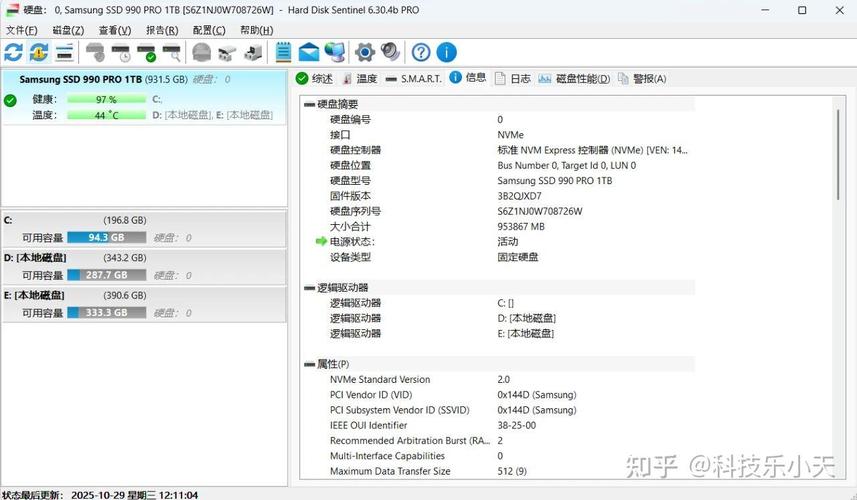857x500 pixels.
Task: Switch to the 日志 log tab
Action: click(x=513, y=79)
